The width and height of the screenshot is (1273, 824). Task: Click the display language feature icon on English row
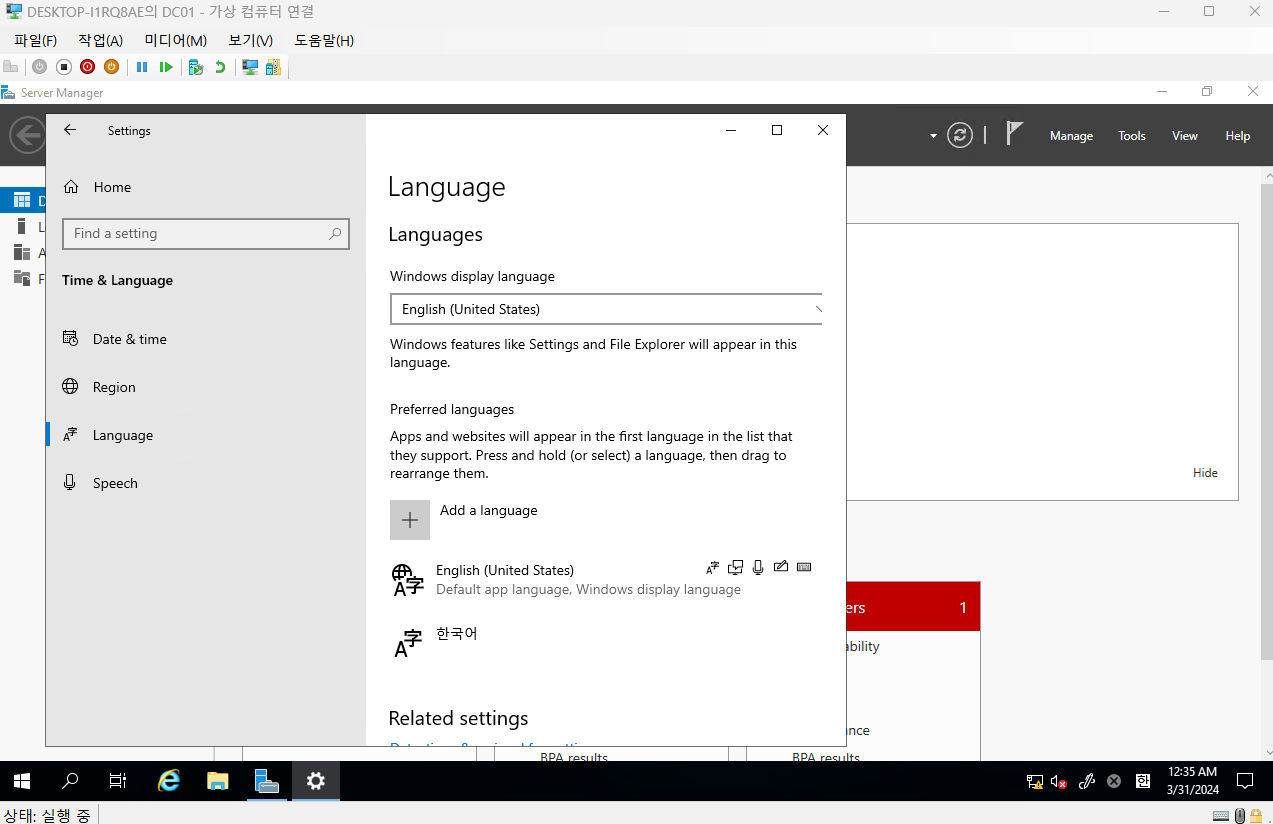[x=712, y=568]
